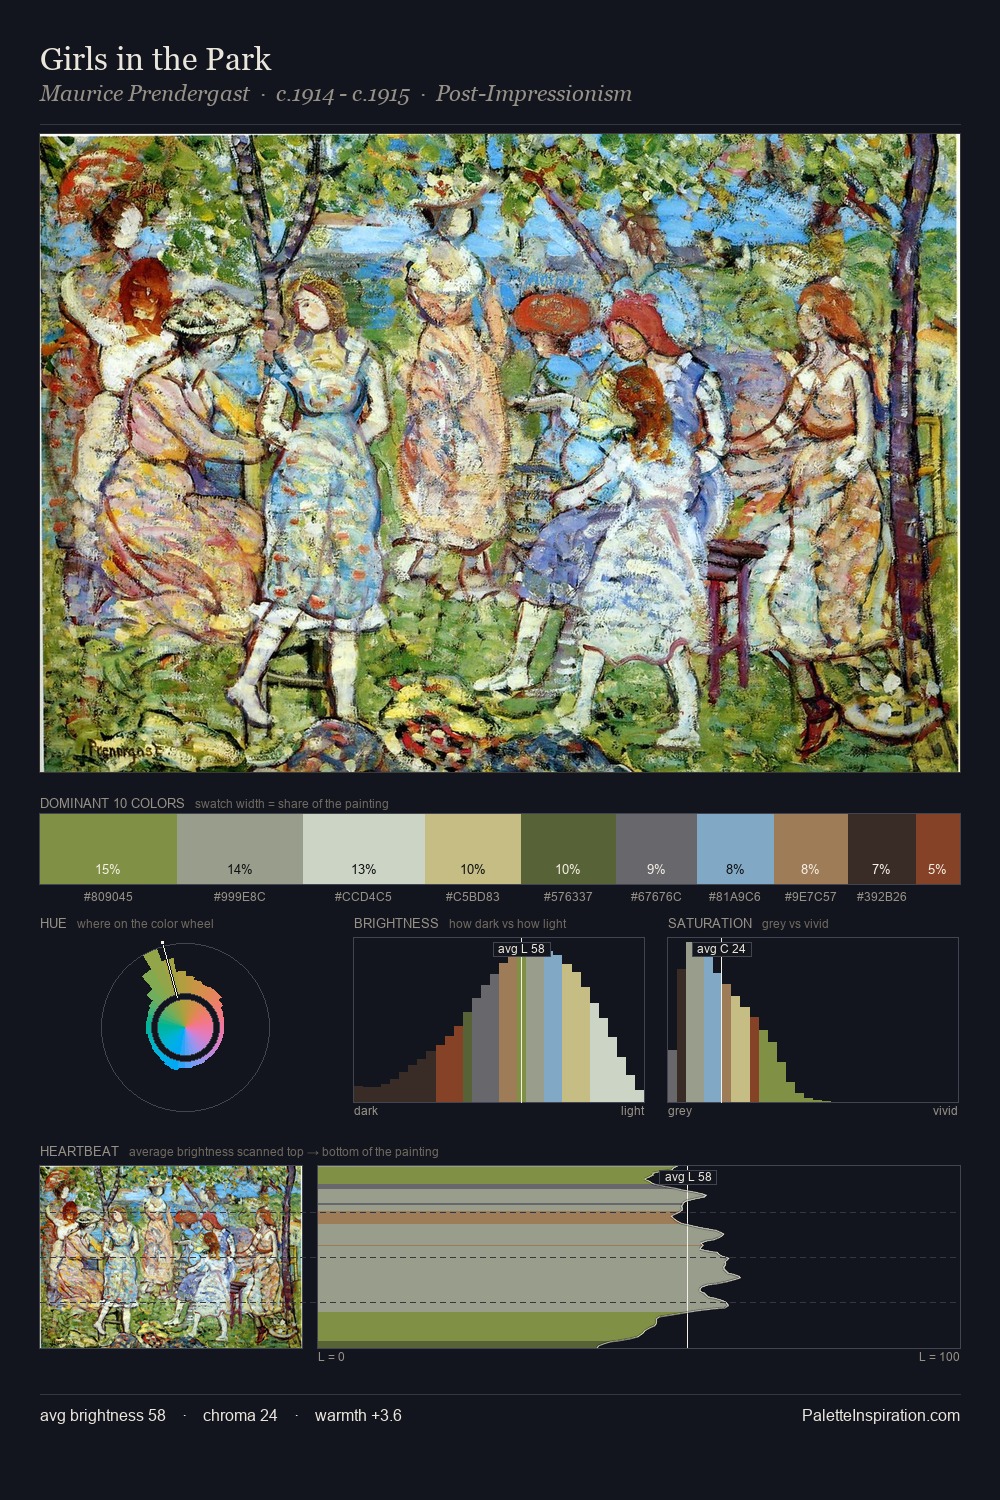This screenshot has width=1000, height=1500.
Task: Click the hue color wheel chart
Action: click(185, 1027)
